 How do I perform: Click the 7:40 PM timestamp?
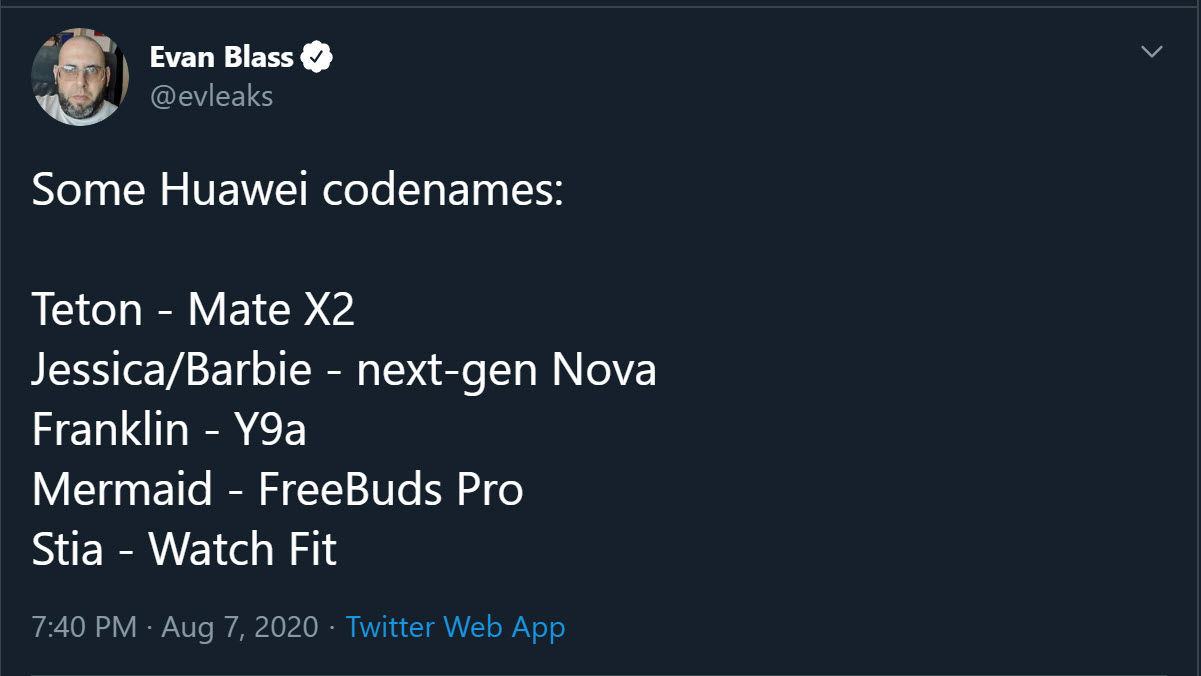coord(84,627)
